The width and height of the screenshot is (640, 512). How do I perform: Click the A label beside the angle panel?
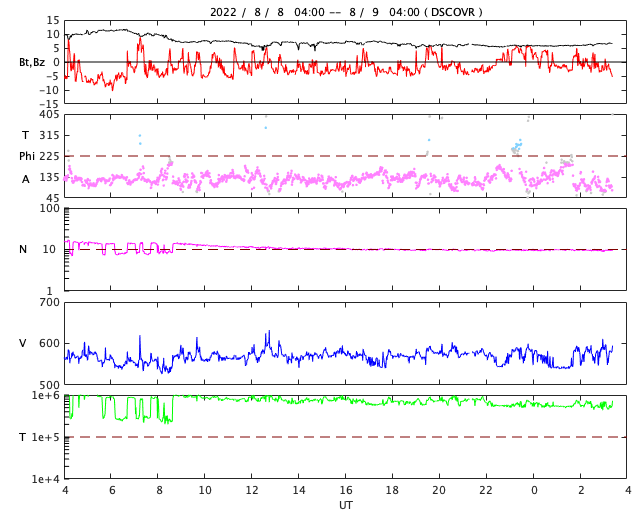[26, 179]
